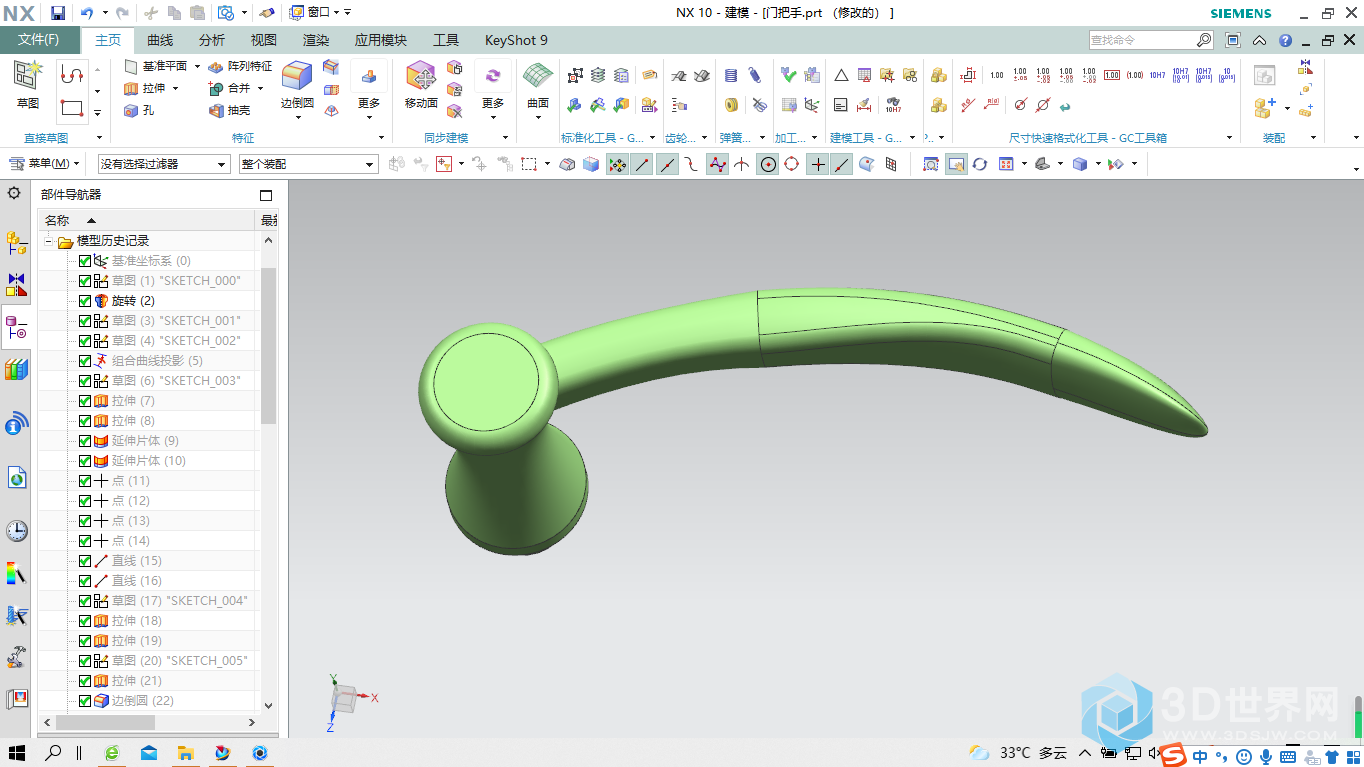Expand the 基准平面 dropdown arrow
The image size is (1364, 767).
(x=197, y=66)
